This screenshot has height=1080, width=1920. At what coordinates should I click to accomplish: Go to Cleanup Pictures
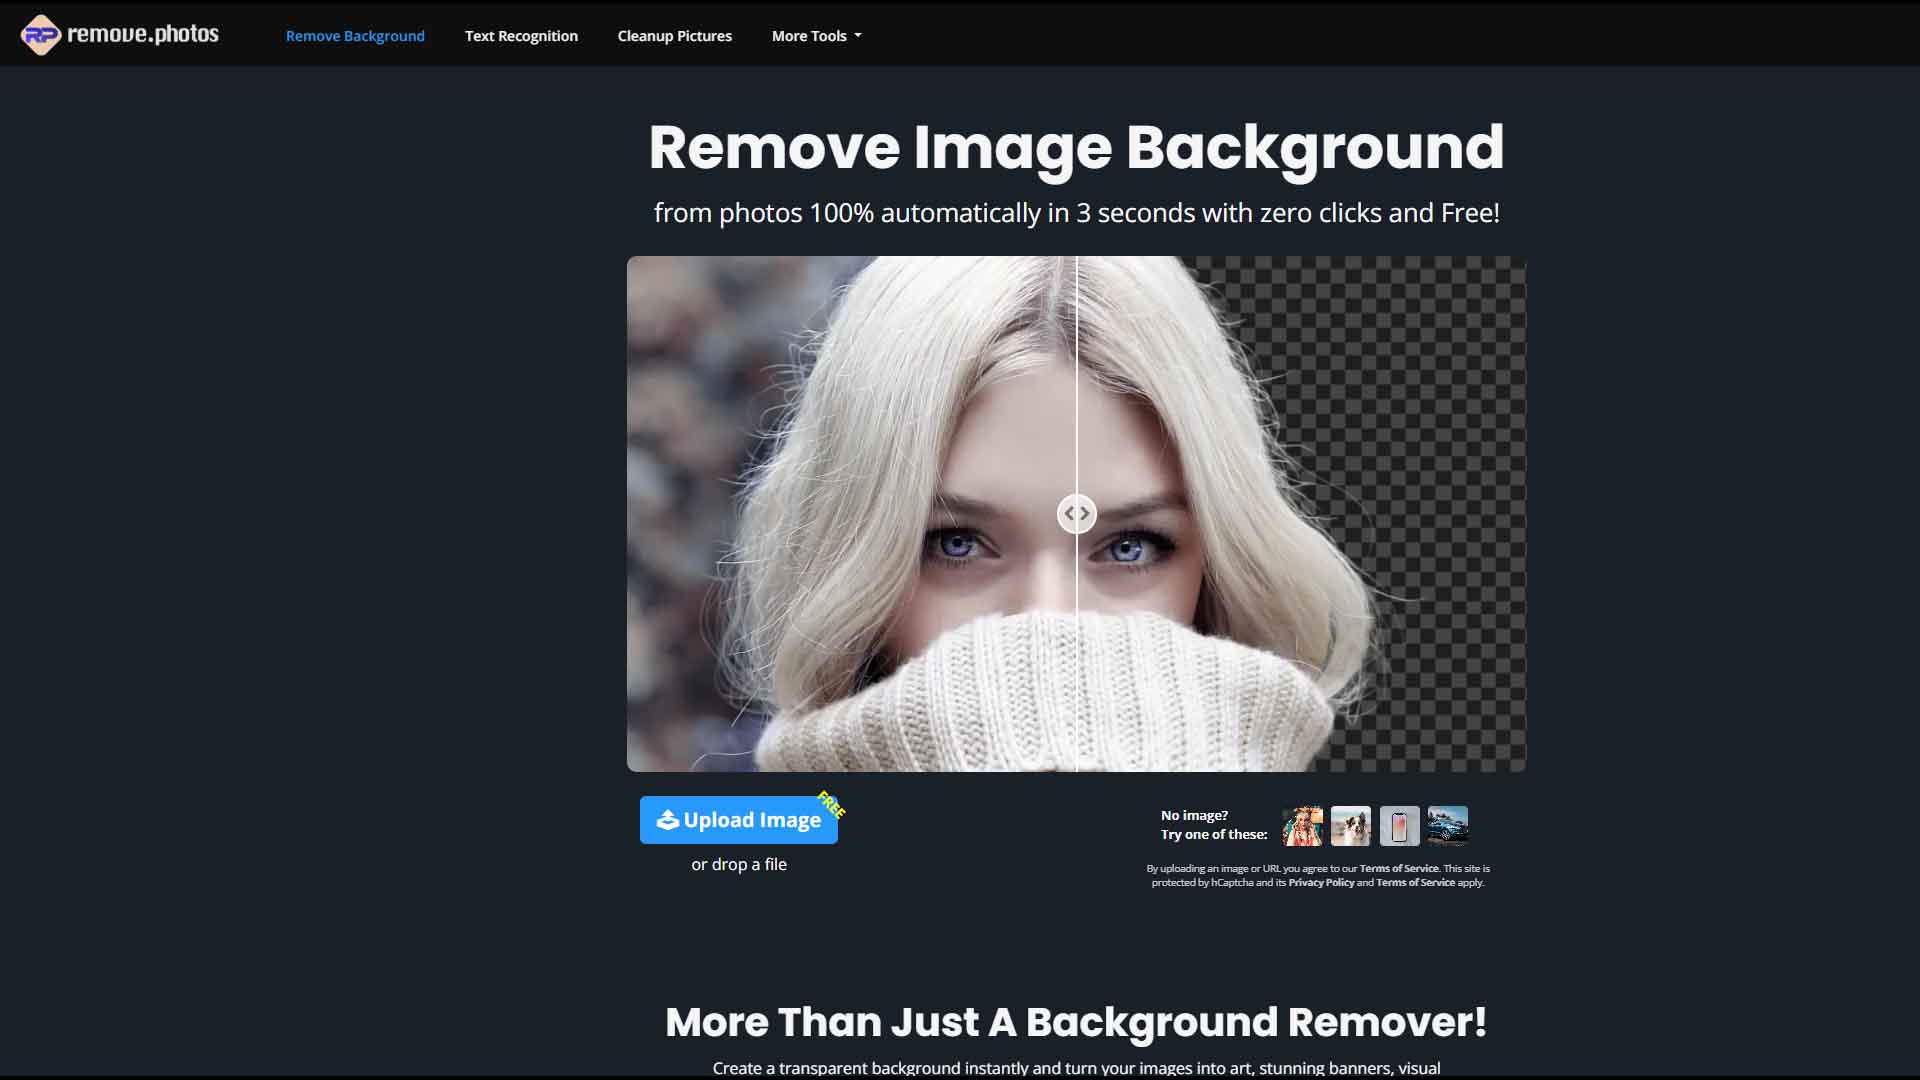click(675, 36)
